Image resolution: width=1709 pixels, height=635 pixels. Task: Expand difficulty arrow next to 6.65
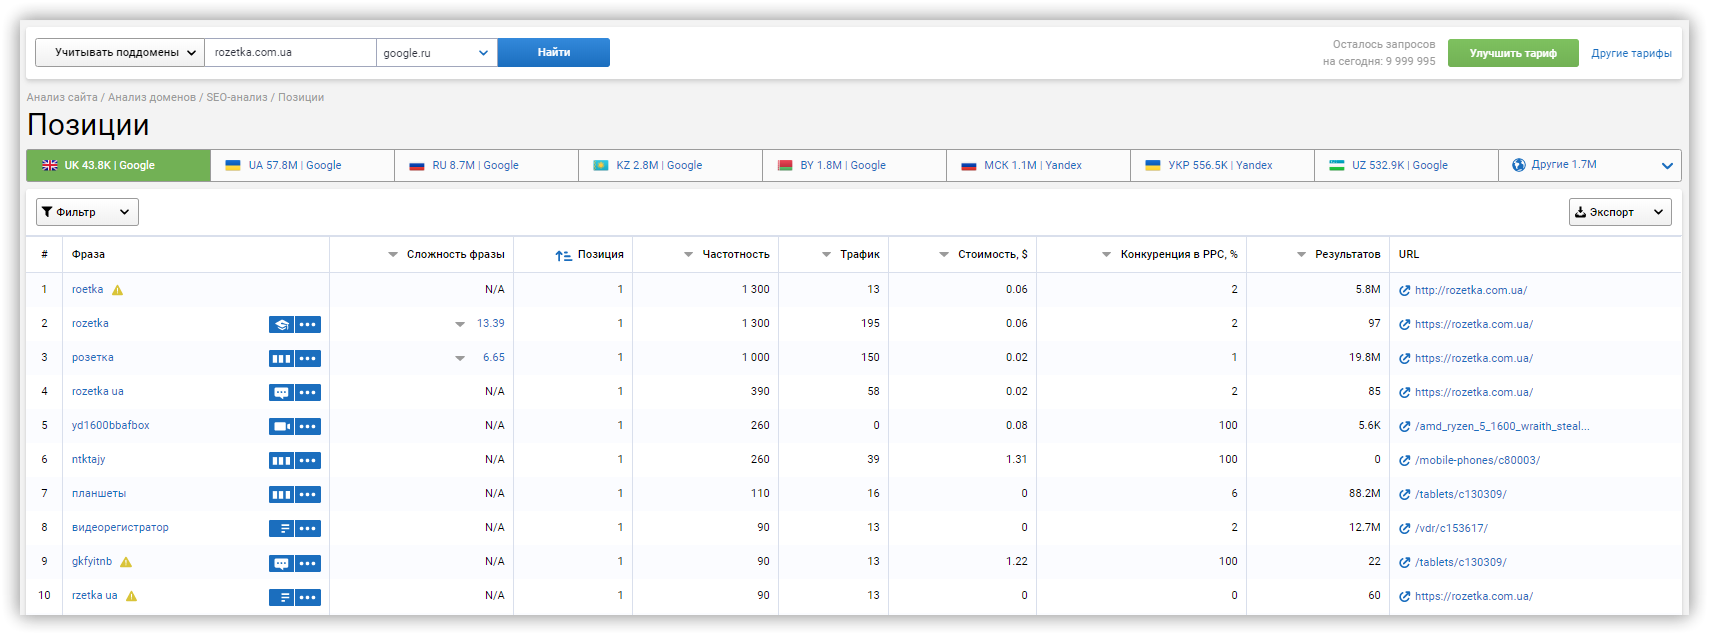pos(460,358)
